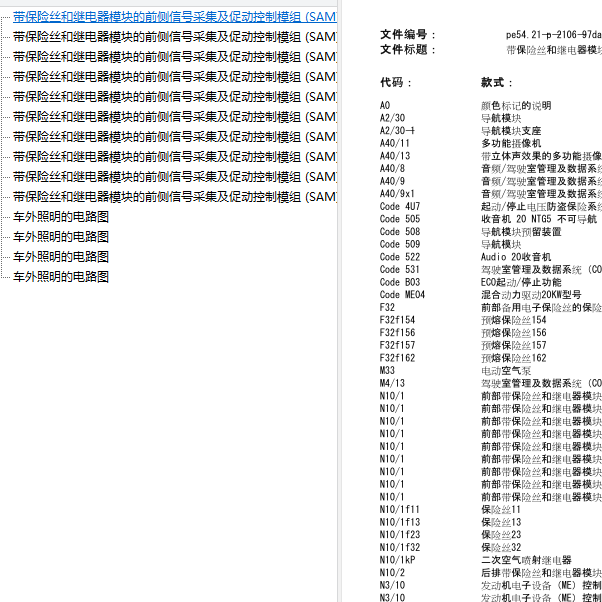
Task: Select code N10/2
Action: (x=392, y=573)
